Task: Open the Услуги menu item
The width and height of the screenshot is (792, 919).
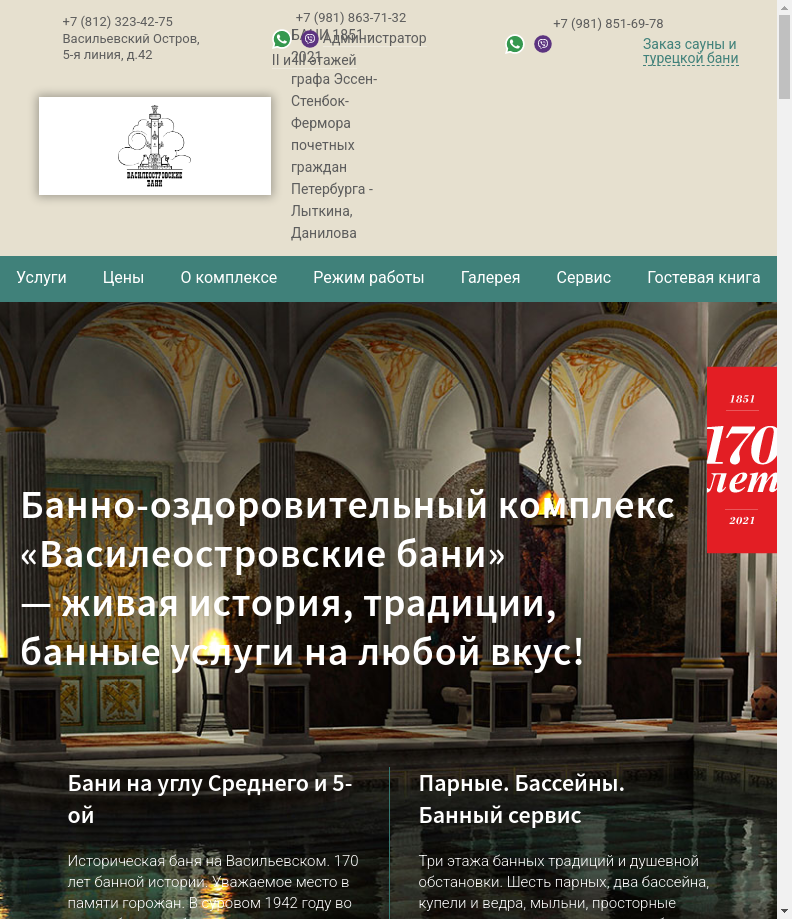Action: click(42, 278)
